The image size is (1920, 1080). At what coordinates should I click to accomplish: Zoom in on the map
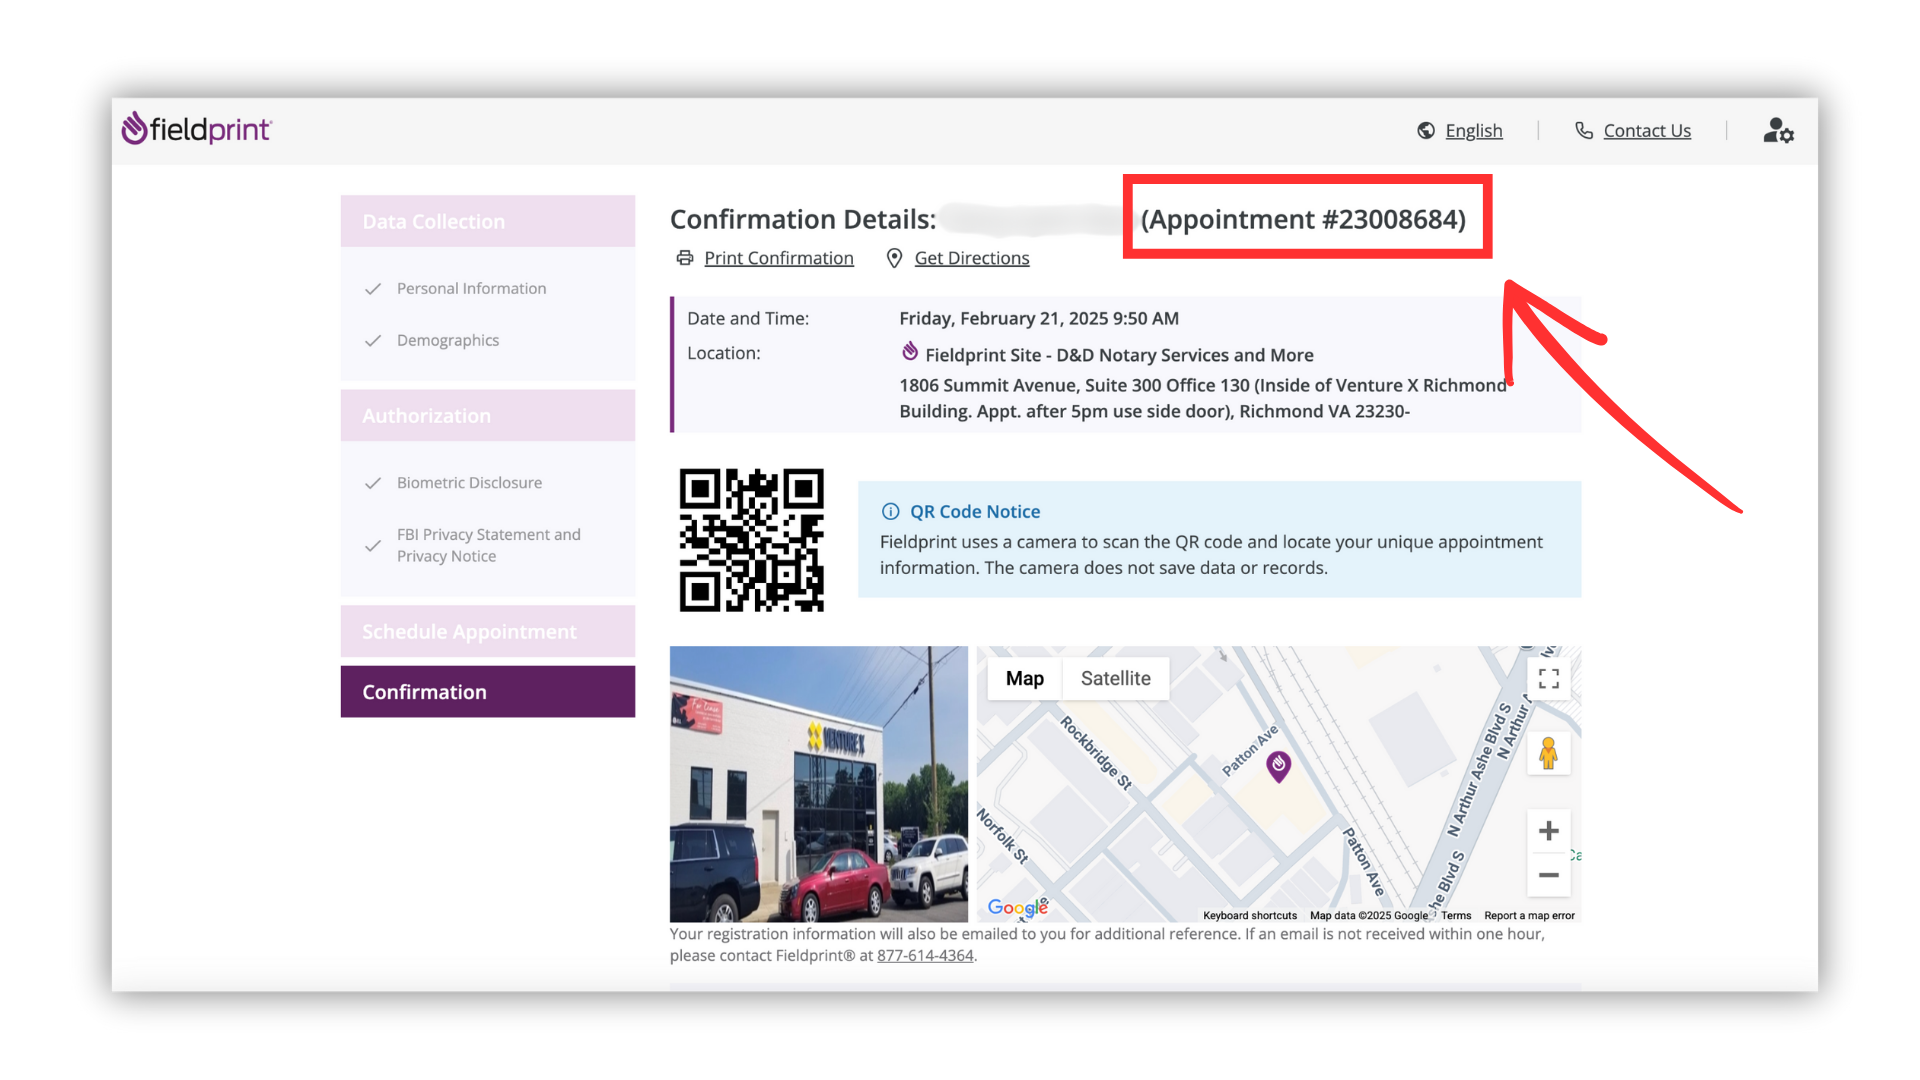[1548, 831]
